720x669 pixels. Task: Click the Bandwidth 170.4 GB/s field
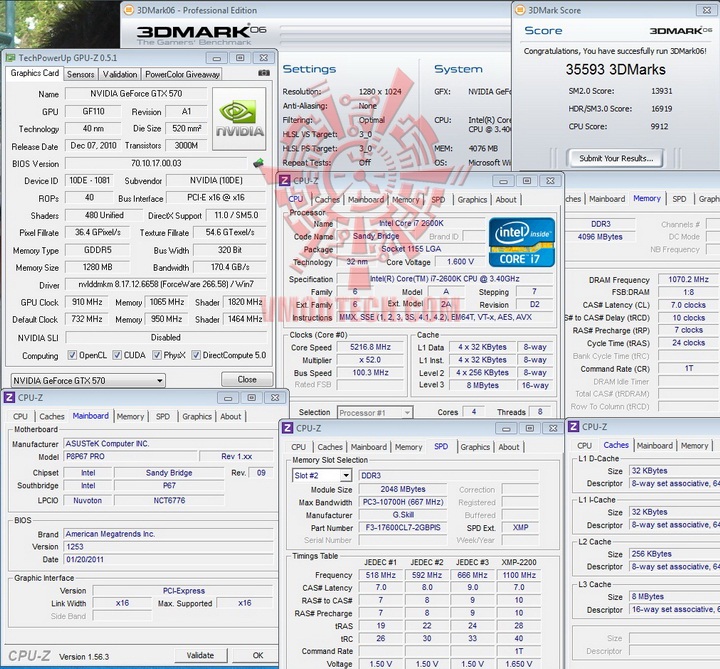pyautogui.click(x=230, y=267)
